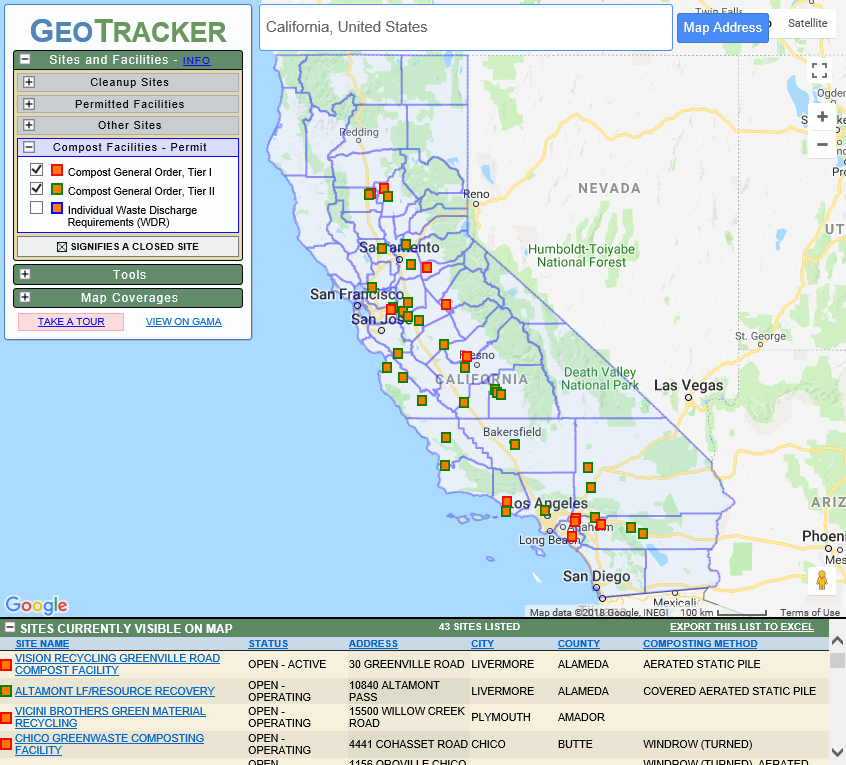Sort table by SITE NAME column
The image size is (846, 765).
coord(42,644)
